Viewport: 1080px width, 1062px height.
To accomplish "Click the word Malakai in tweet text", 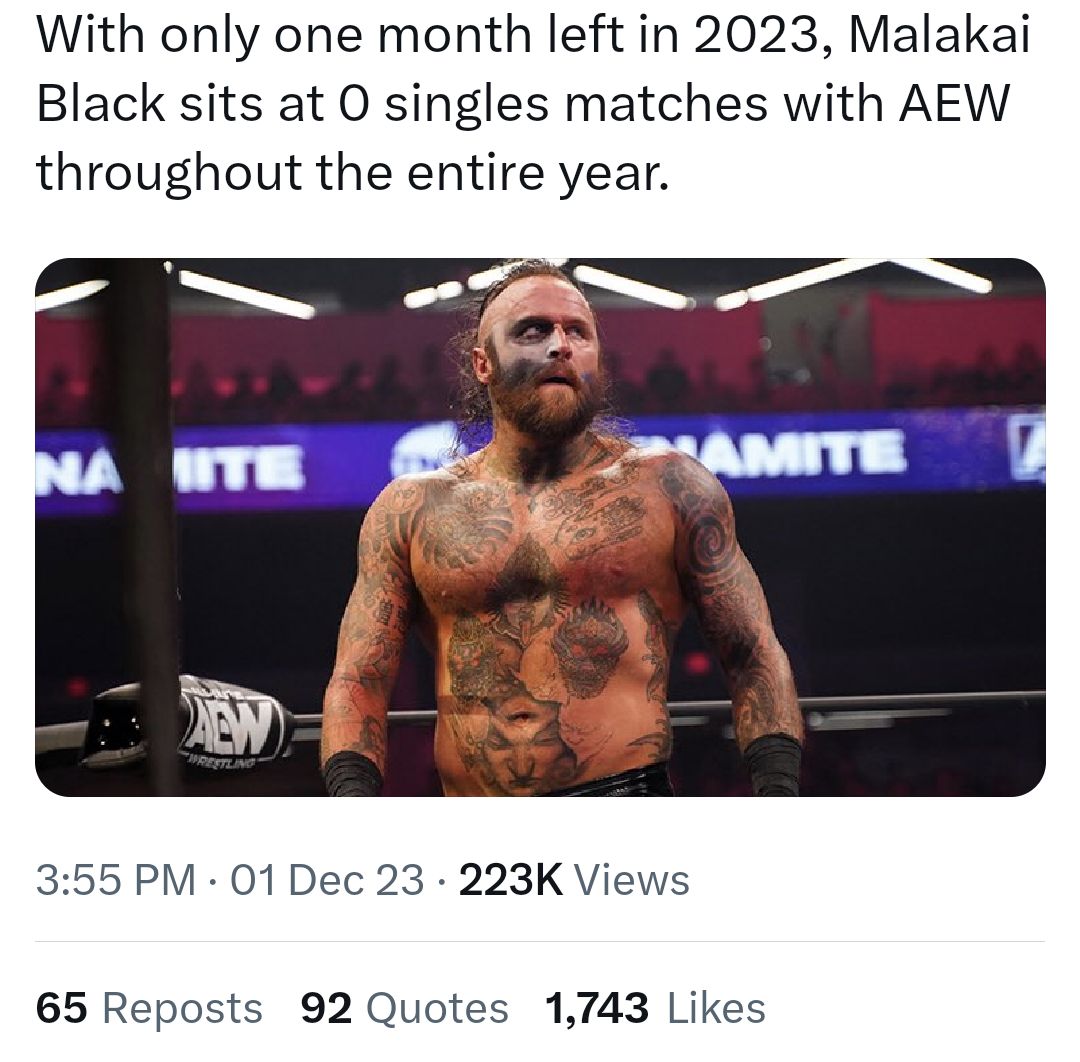I will [x=938, y=37].
